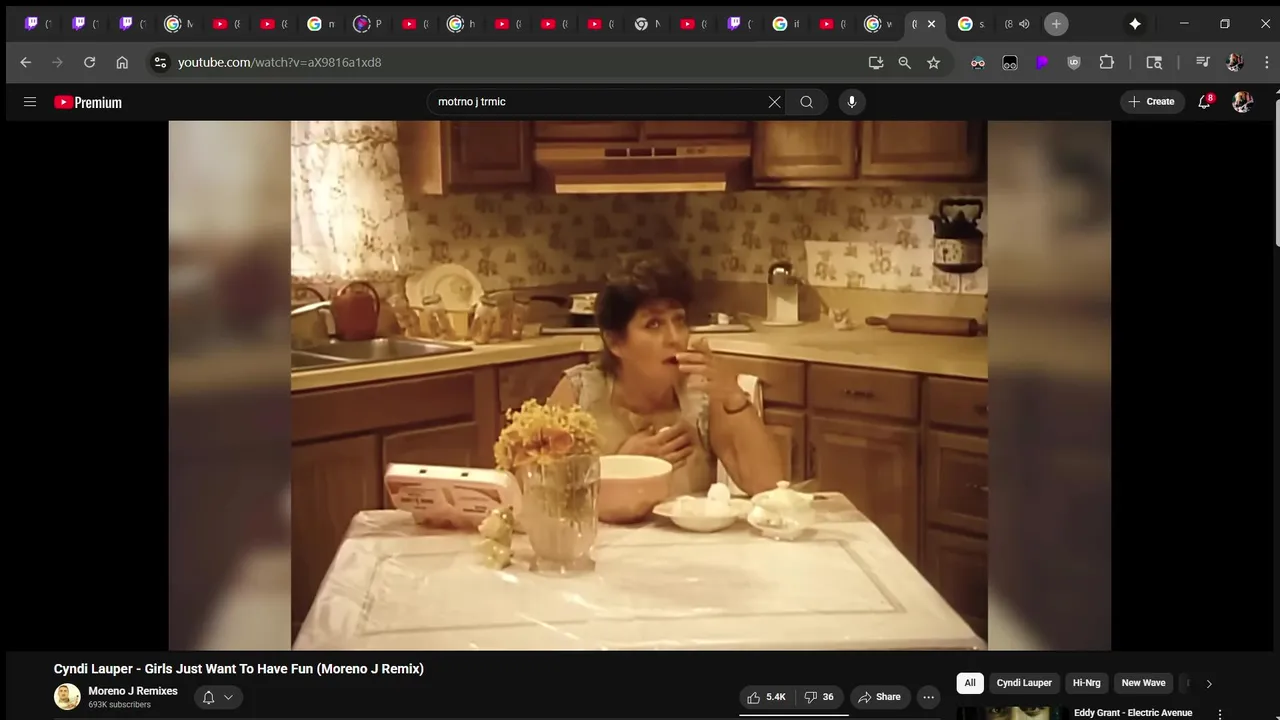
Task: Open the zoom magnifier in address bar
Action: coord(905,62)
